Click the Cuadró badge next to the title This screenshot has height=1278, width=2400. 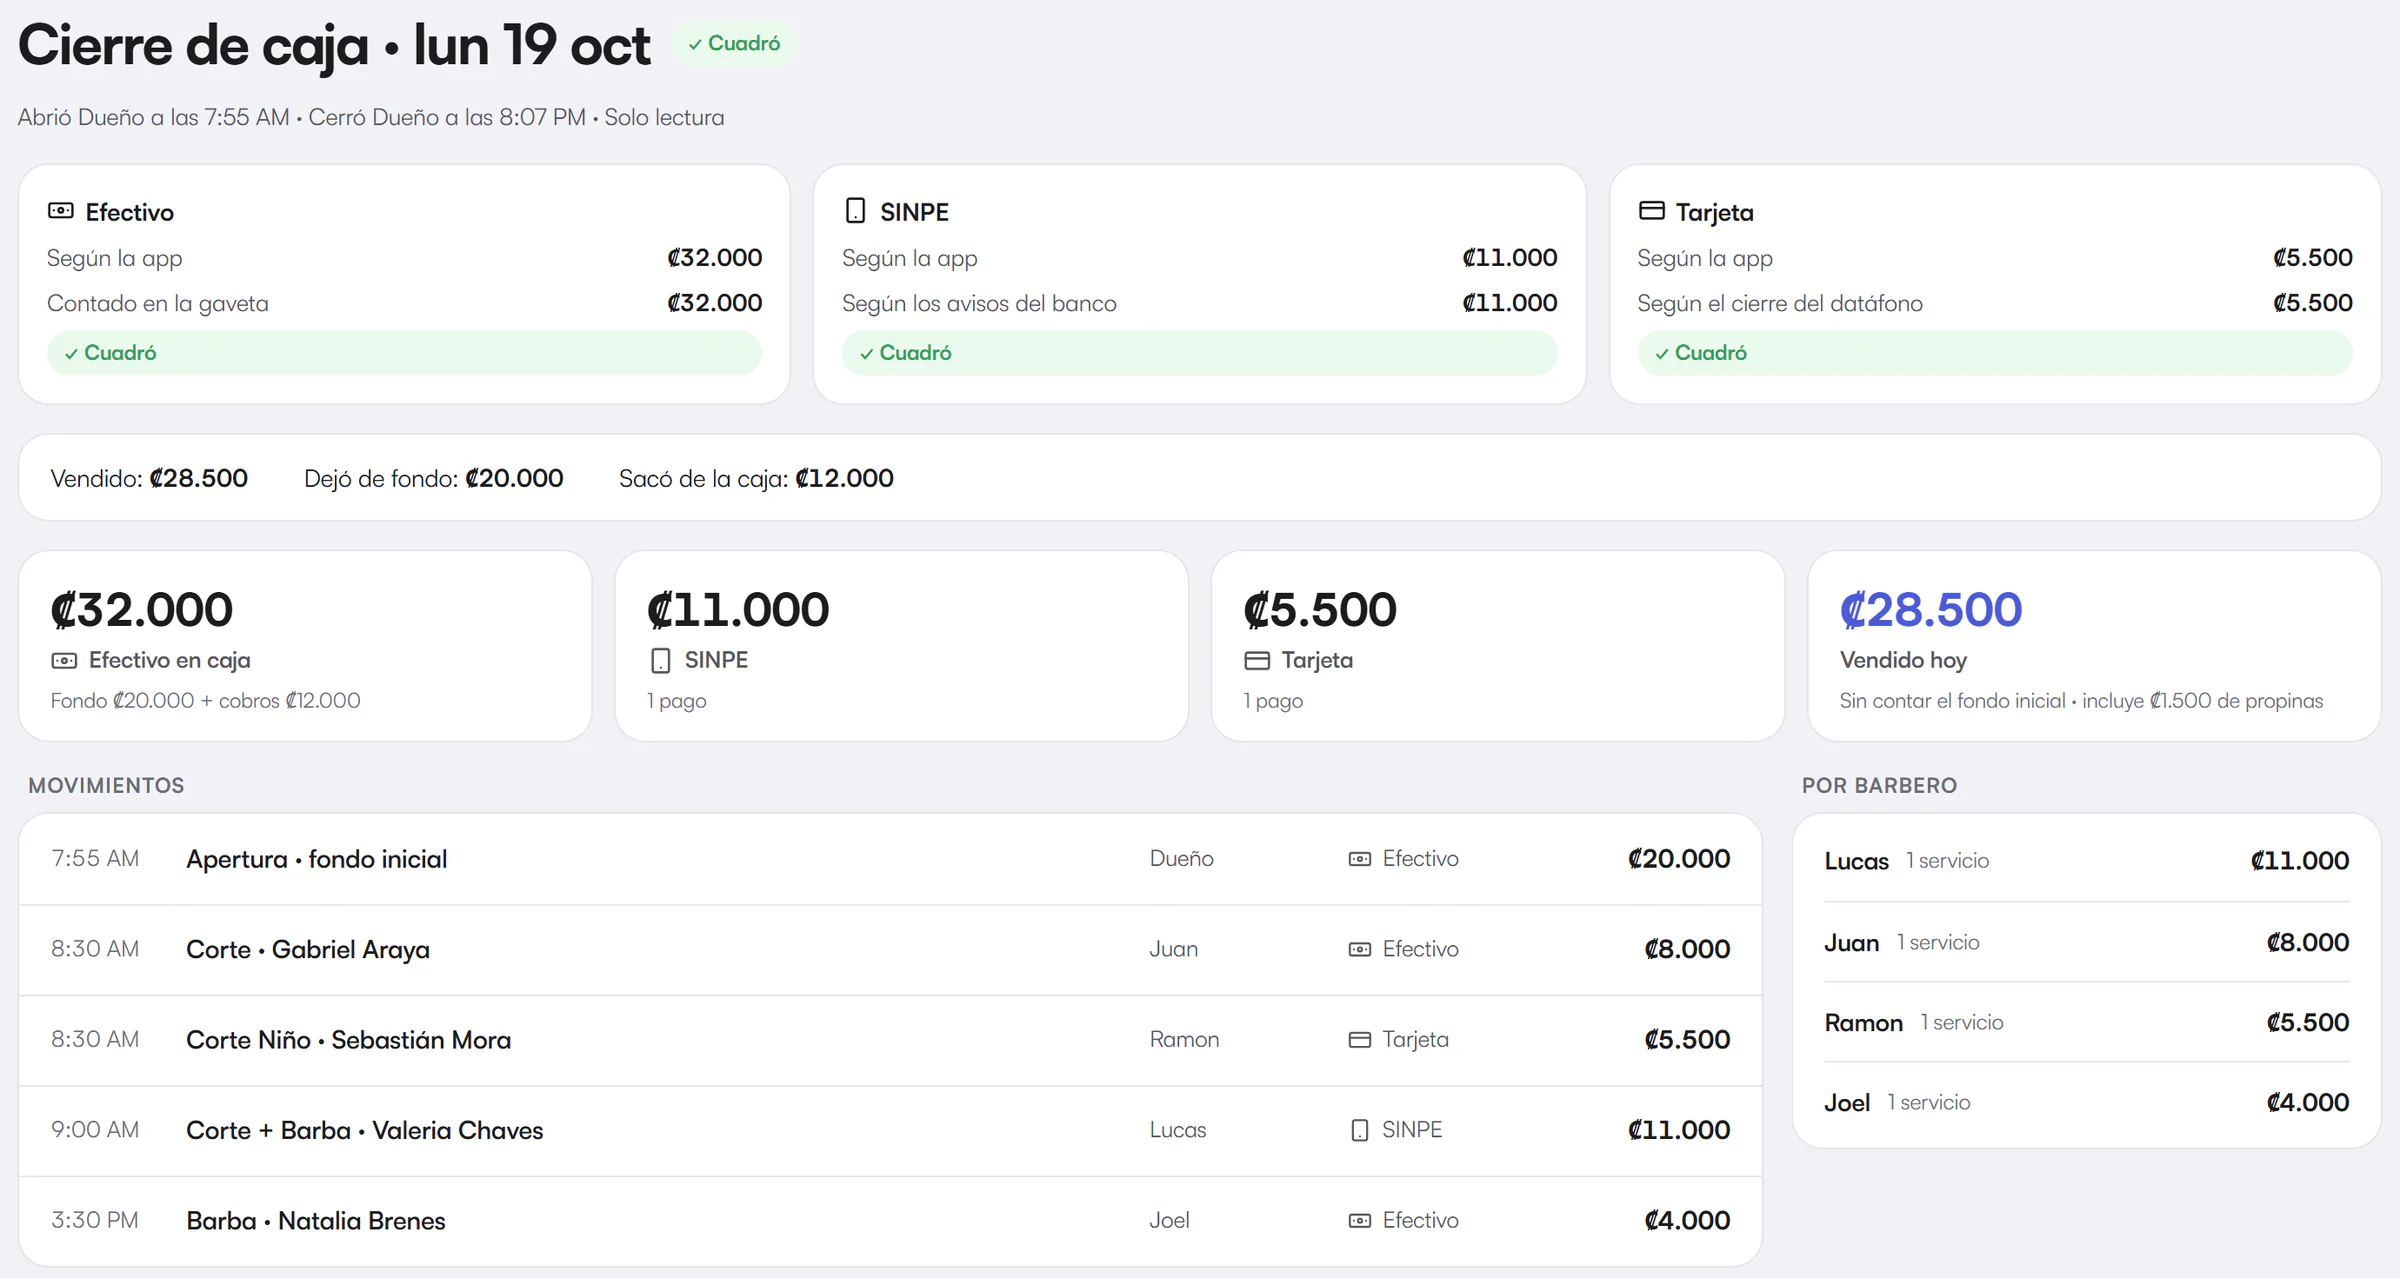pyautogui.click(x=734, y=44)
